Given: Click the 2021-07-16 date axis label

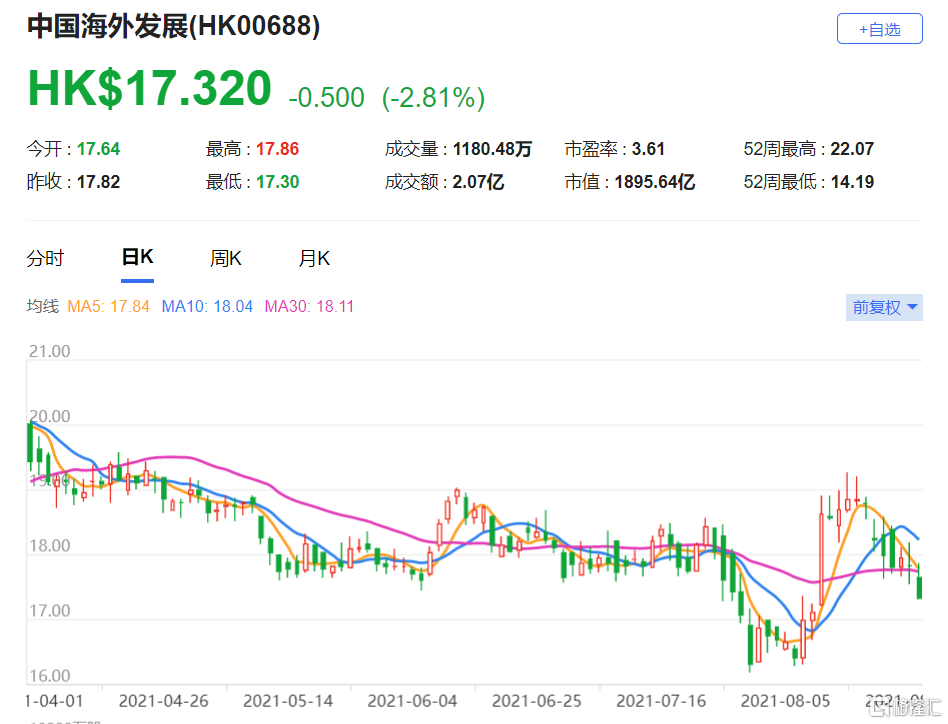Looking at the screenshot, I should 661,701.
